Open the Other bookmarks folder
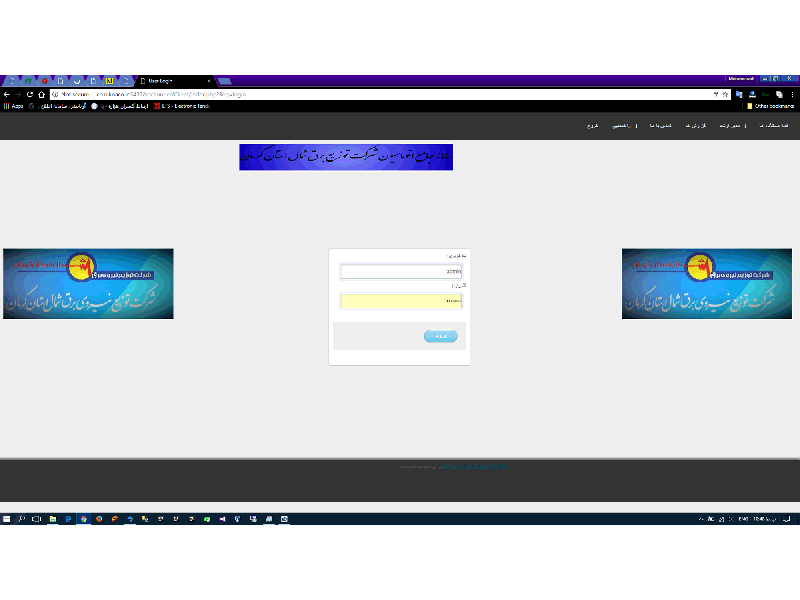Screen dimensions: 800x600 tap(770, 106)
